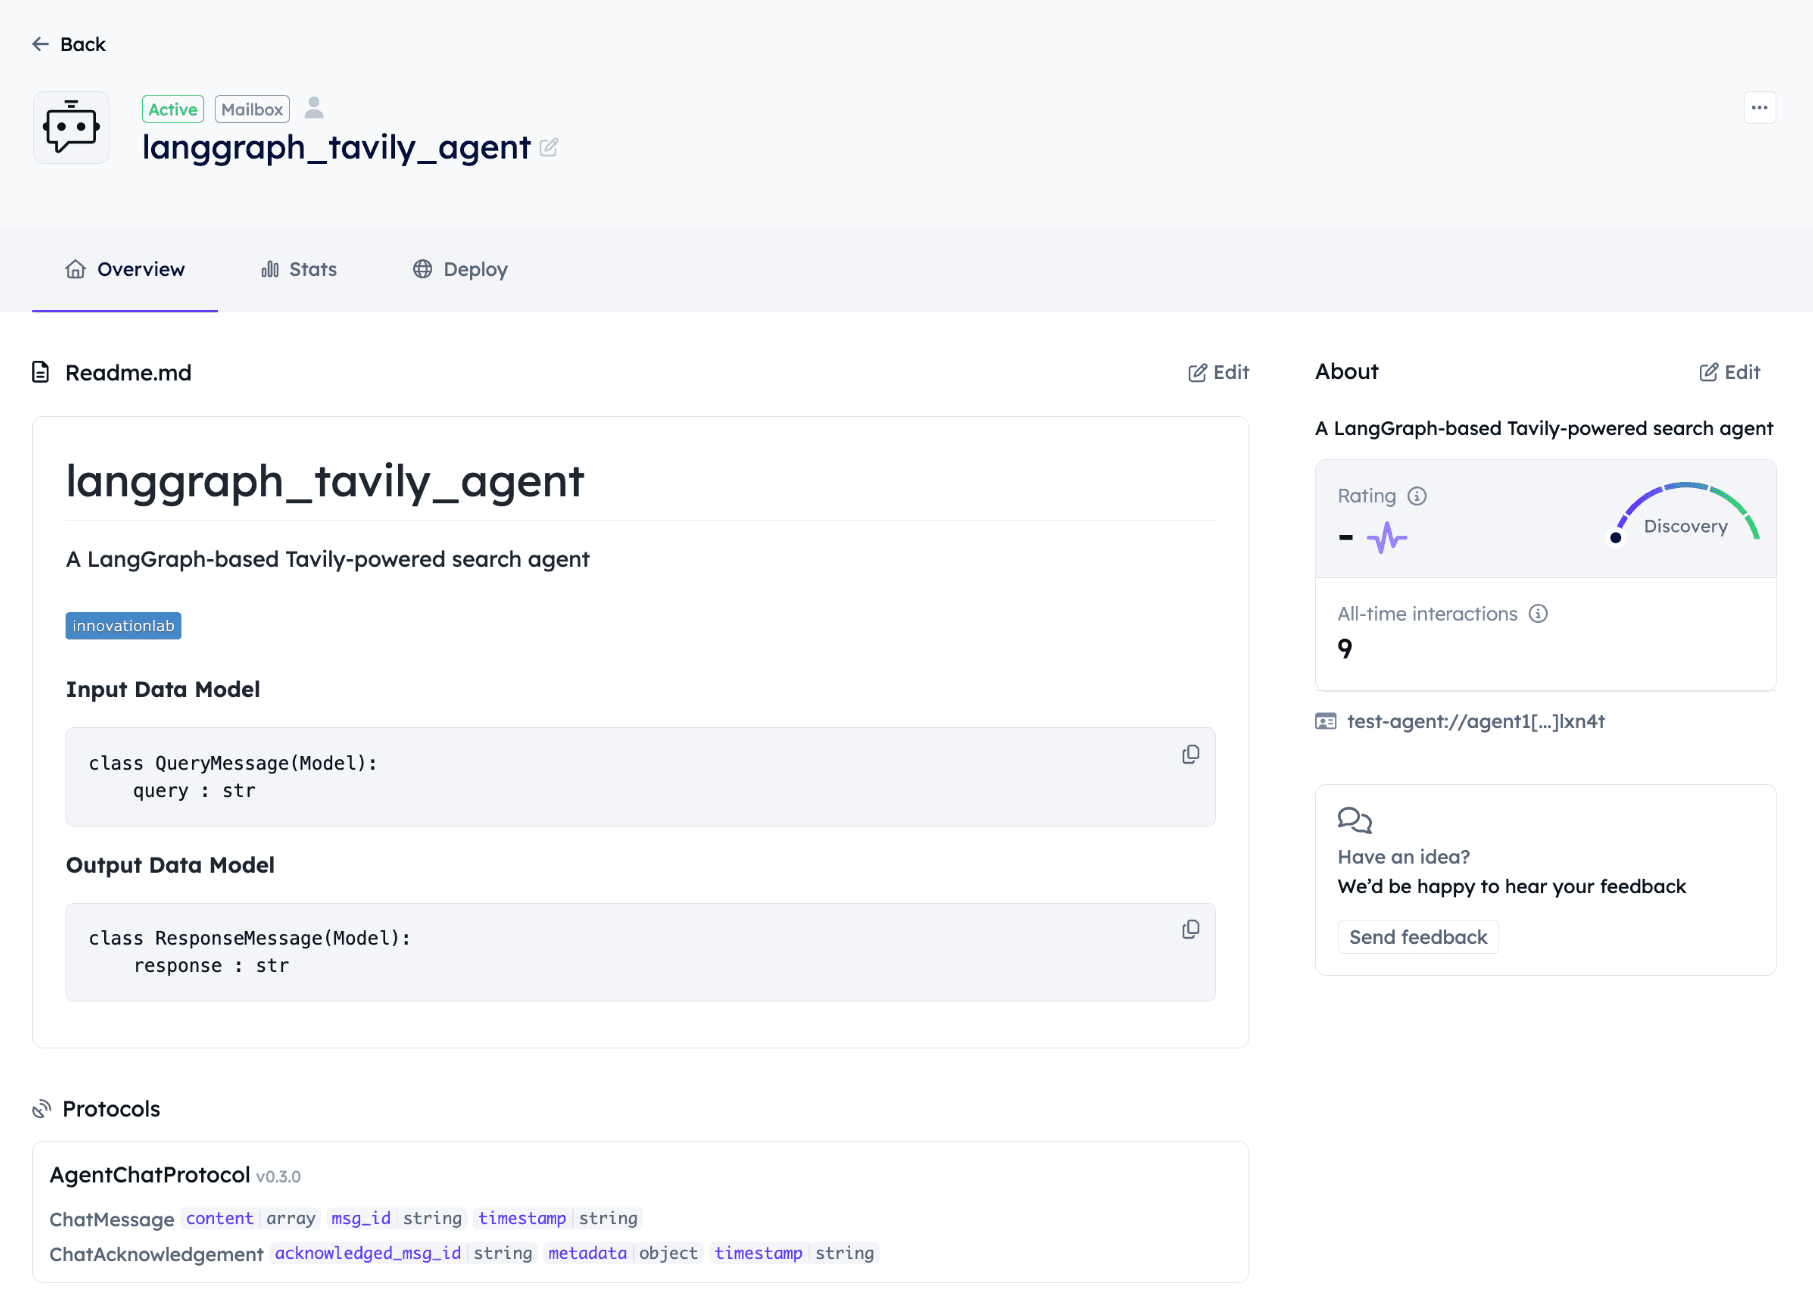
Task: Open the Overview tab
Action: 125,269
